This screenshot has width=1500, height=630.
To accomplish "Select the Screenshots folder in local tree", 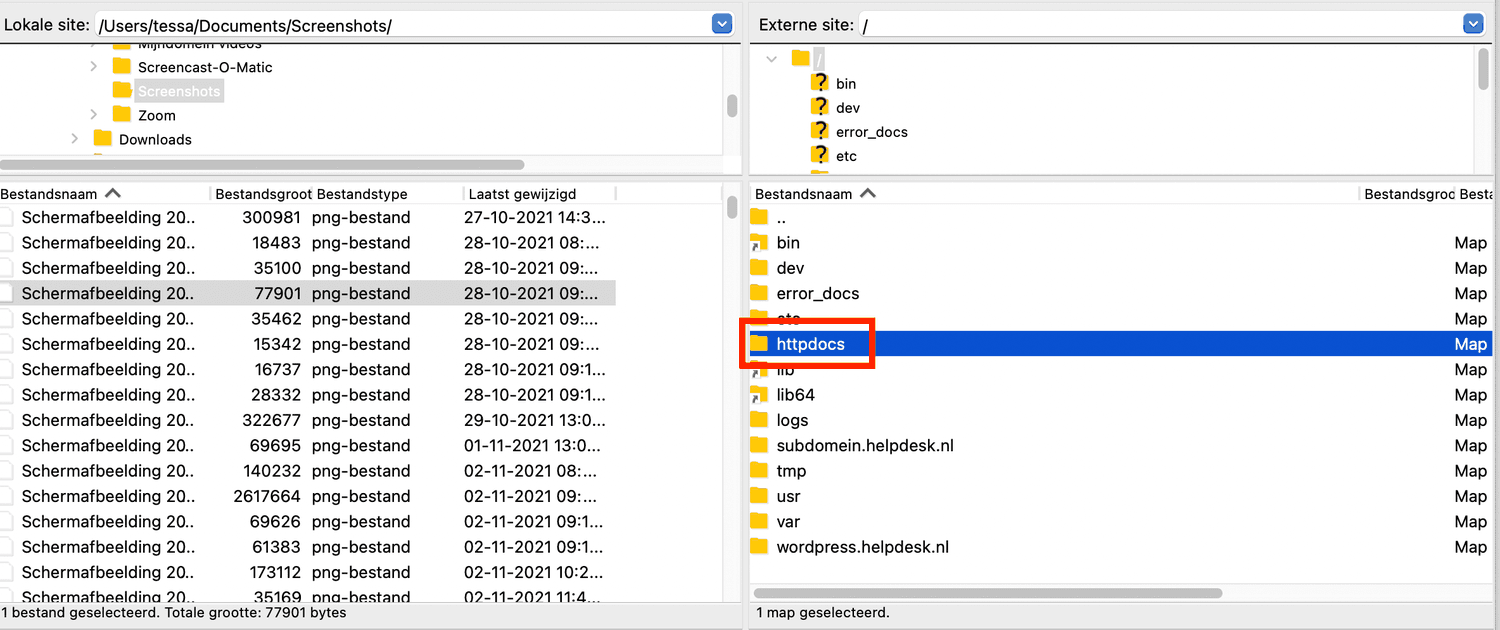I will [179, 91].
